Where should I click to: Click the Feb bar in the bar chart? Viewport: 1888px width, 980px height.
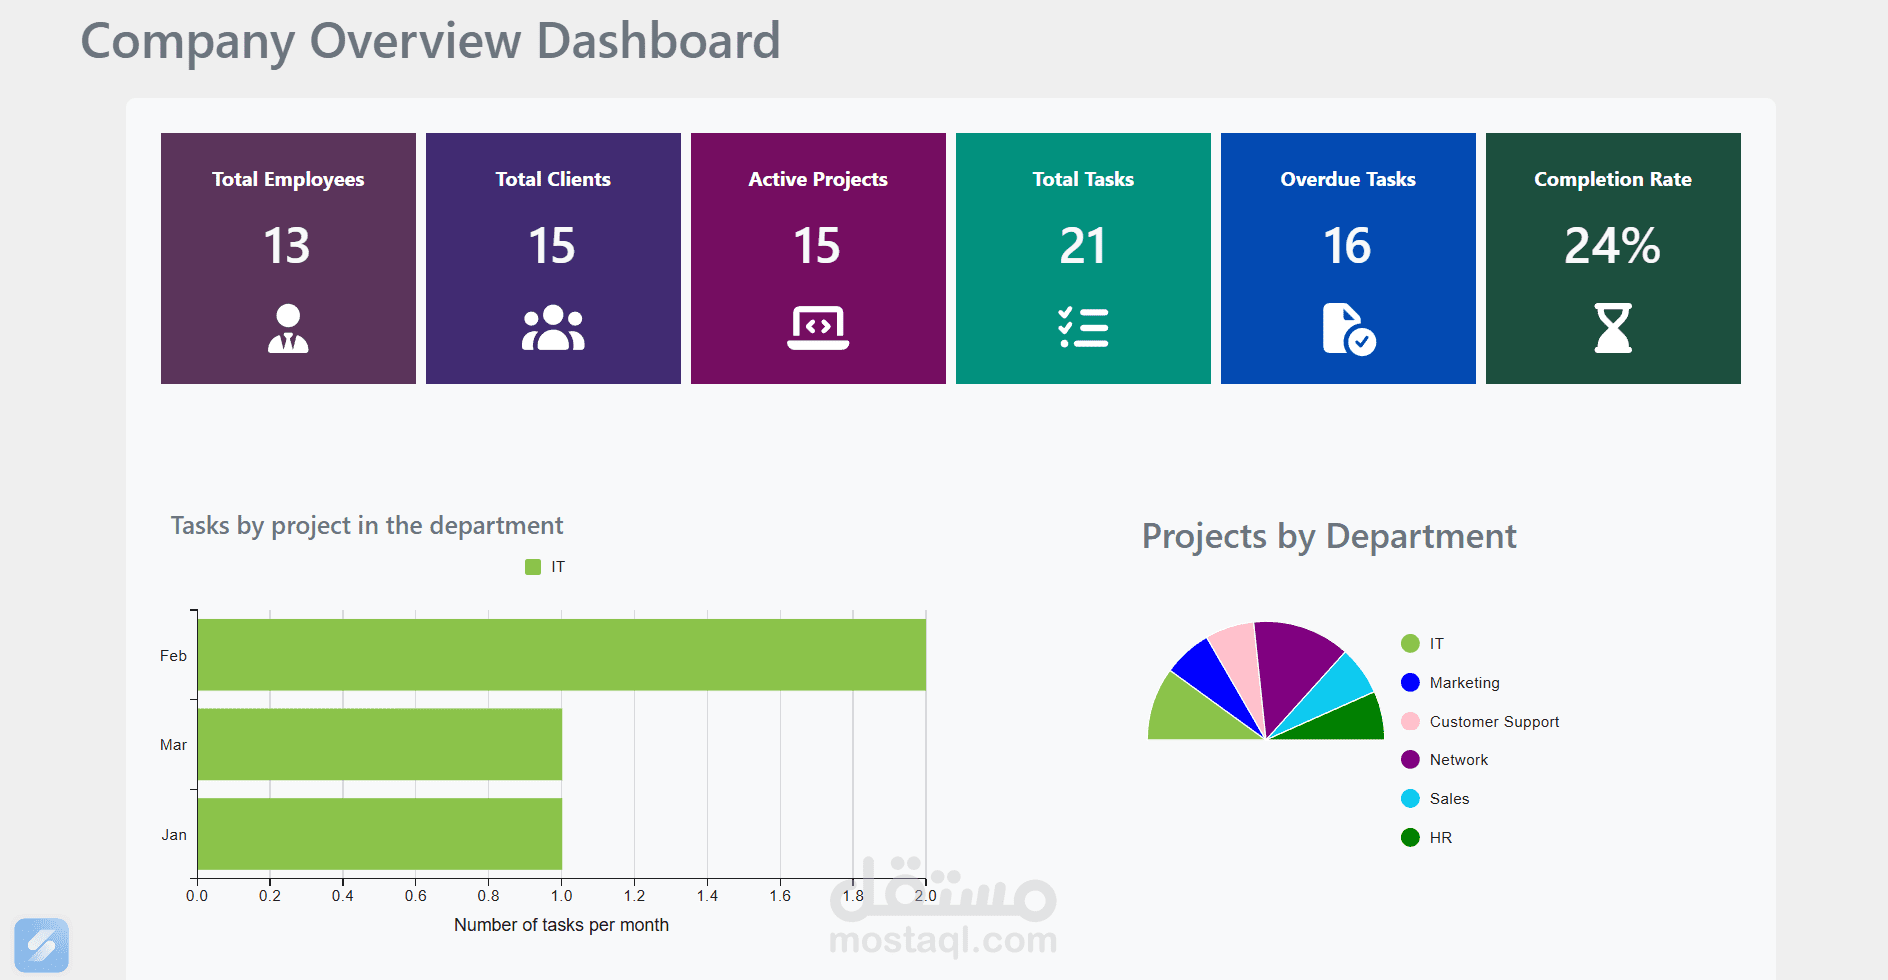tap(560, 655)
